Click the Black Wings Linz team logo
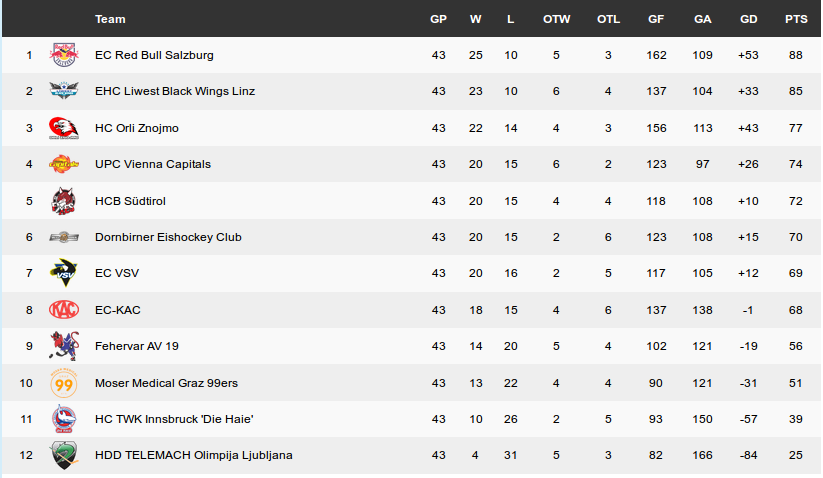823x478 pixels. pos(64,91)
